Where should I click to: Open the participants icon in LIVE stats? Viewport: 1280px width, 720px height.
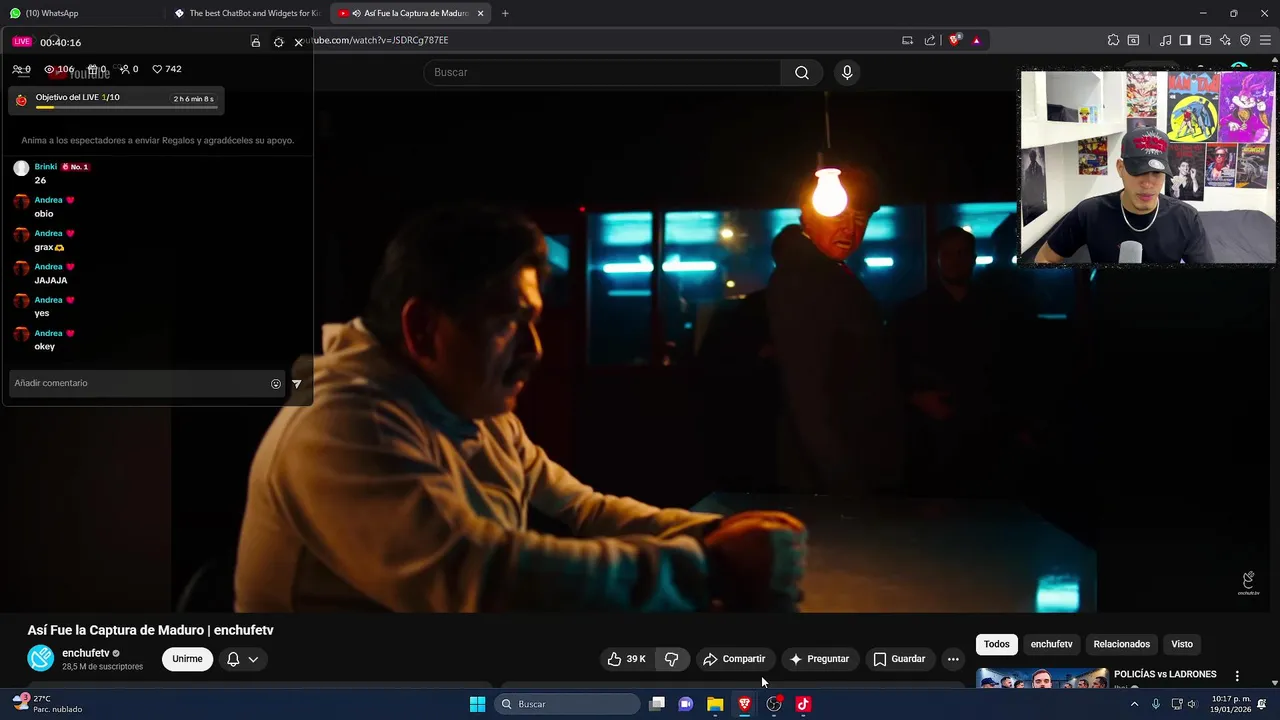tap(17, 69)
